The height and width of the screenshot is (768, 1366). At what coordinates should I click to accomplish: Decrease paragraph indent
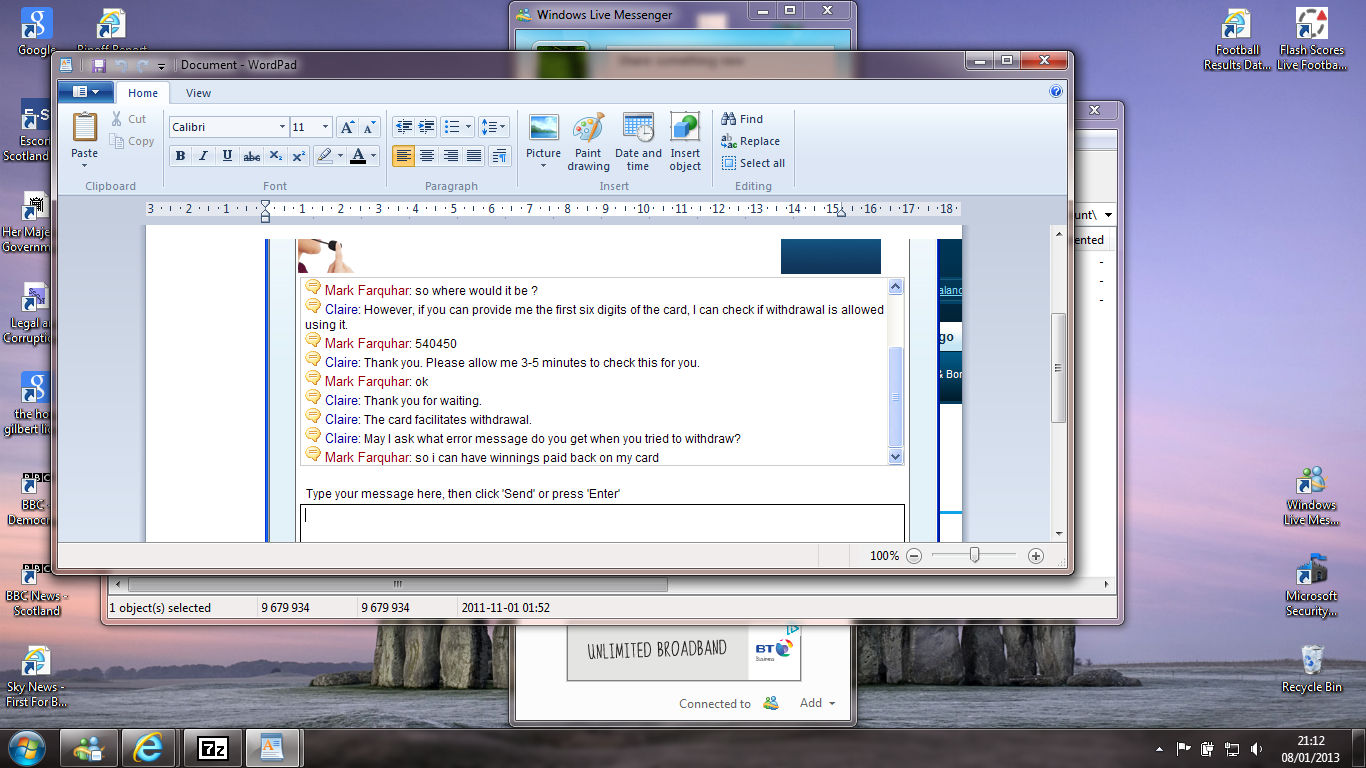404,127
